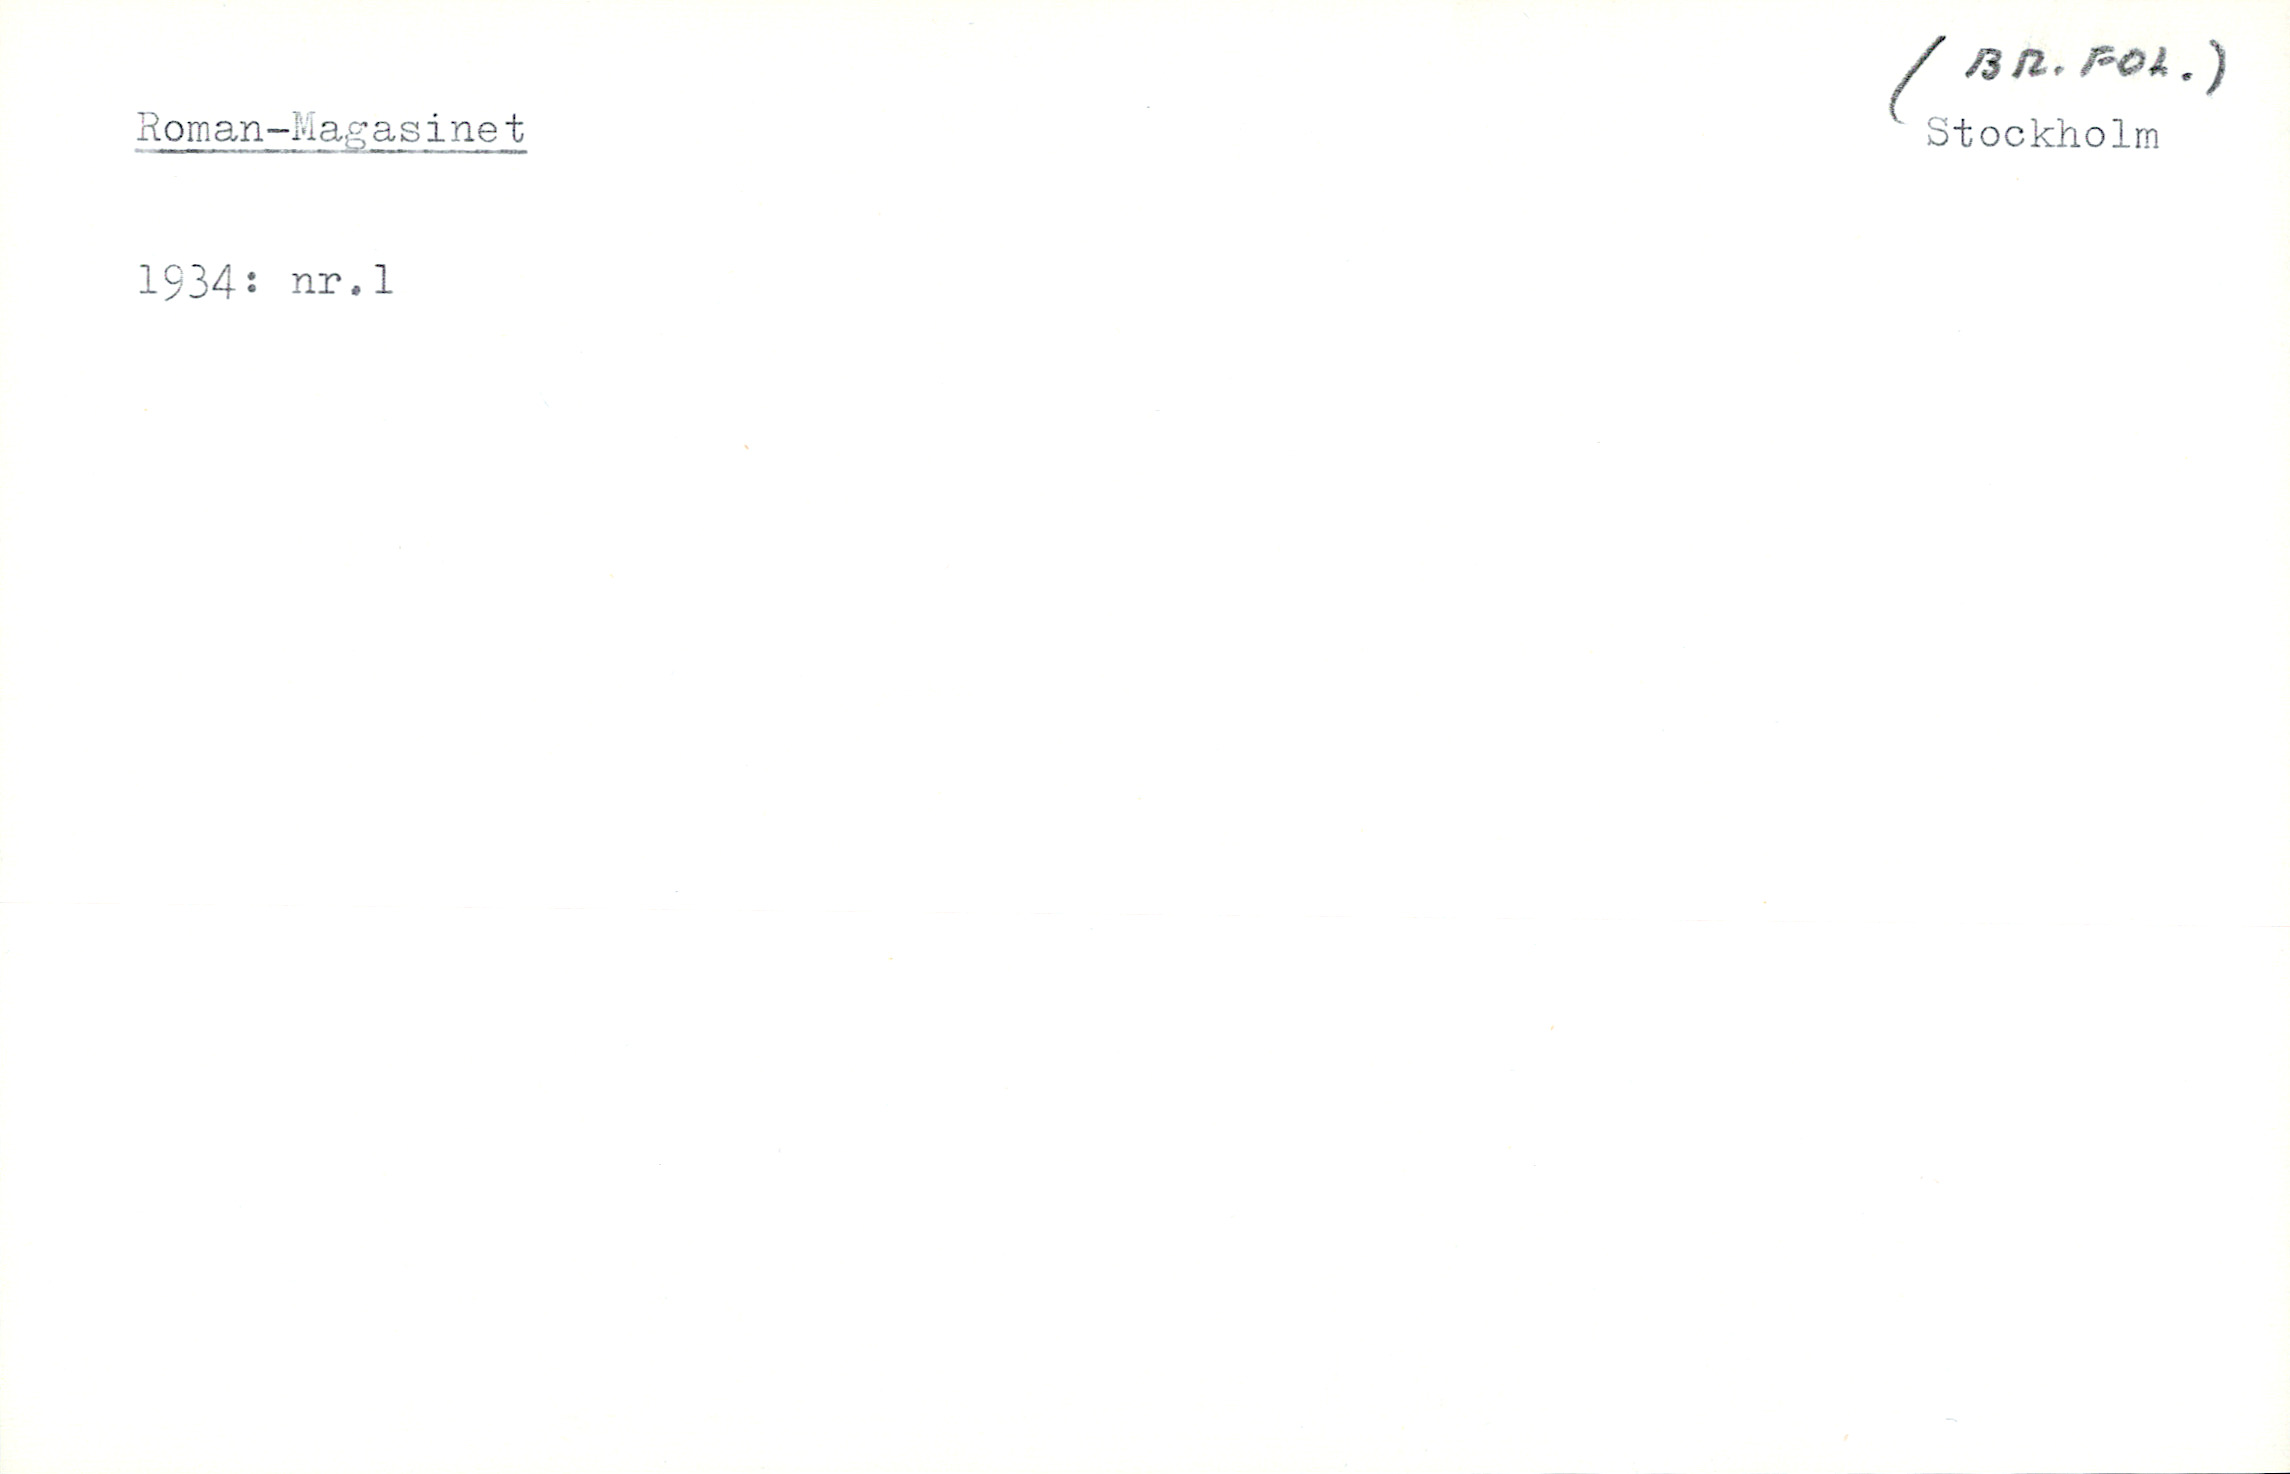Image resolution: width=2290 pixels, height=1474 pixels.
Task: Click the underlined title Roman-Magasinet
Action: coord(331,130)
